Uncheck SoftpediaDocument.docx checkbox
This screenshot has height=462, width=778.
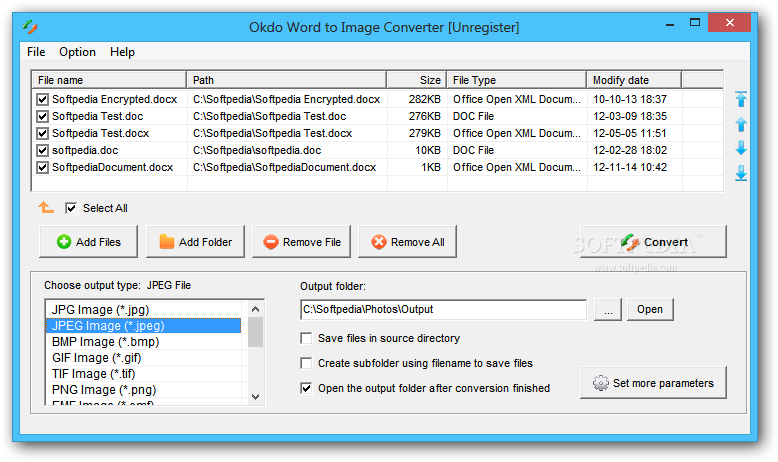pyautogui.click(x=42, y=167)
